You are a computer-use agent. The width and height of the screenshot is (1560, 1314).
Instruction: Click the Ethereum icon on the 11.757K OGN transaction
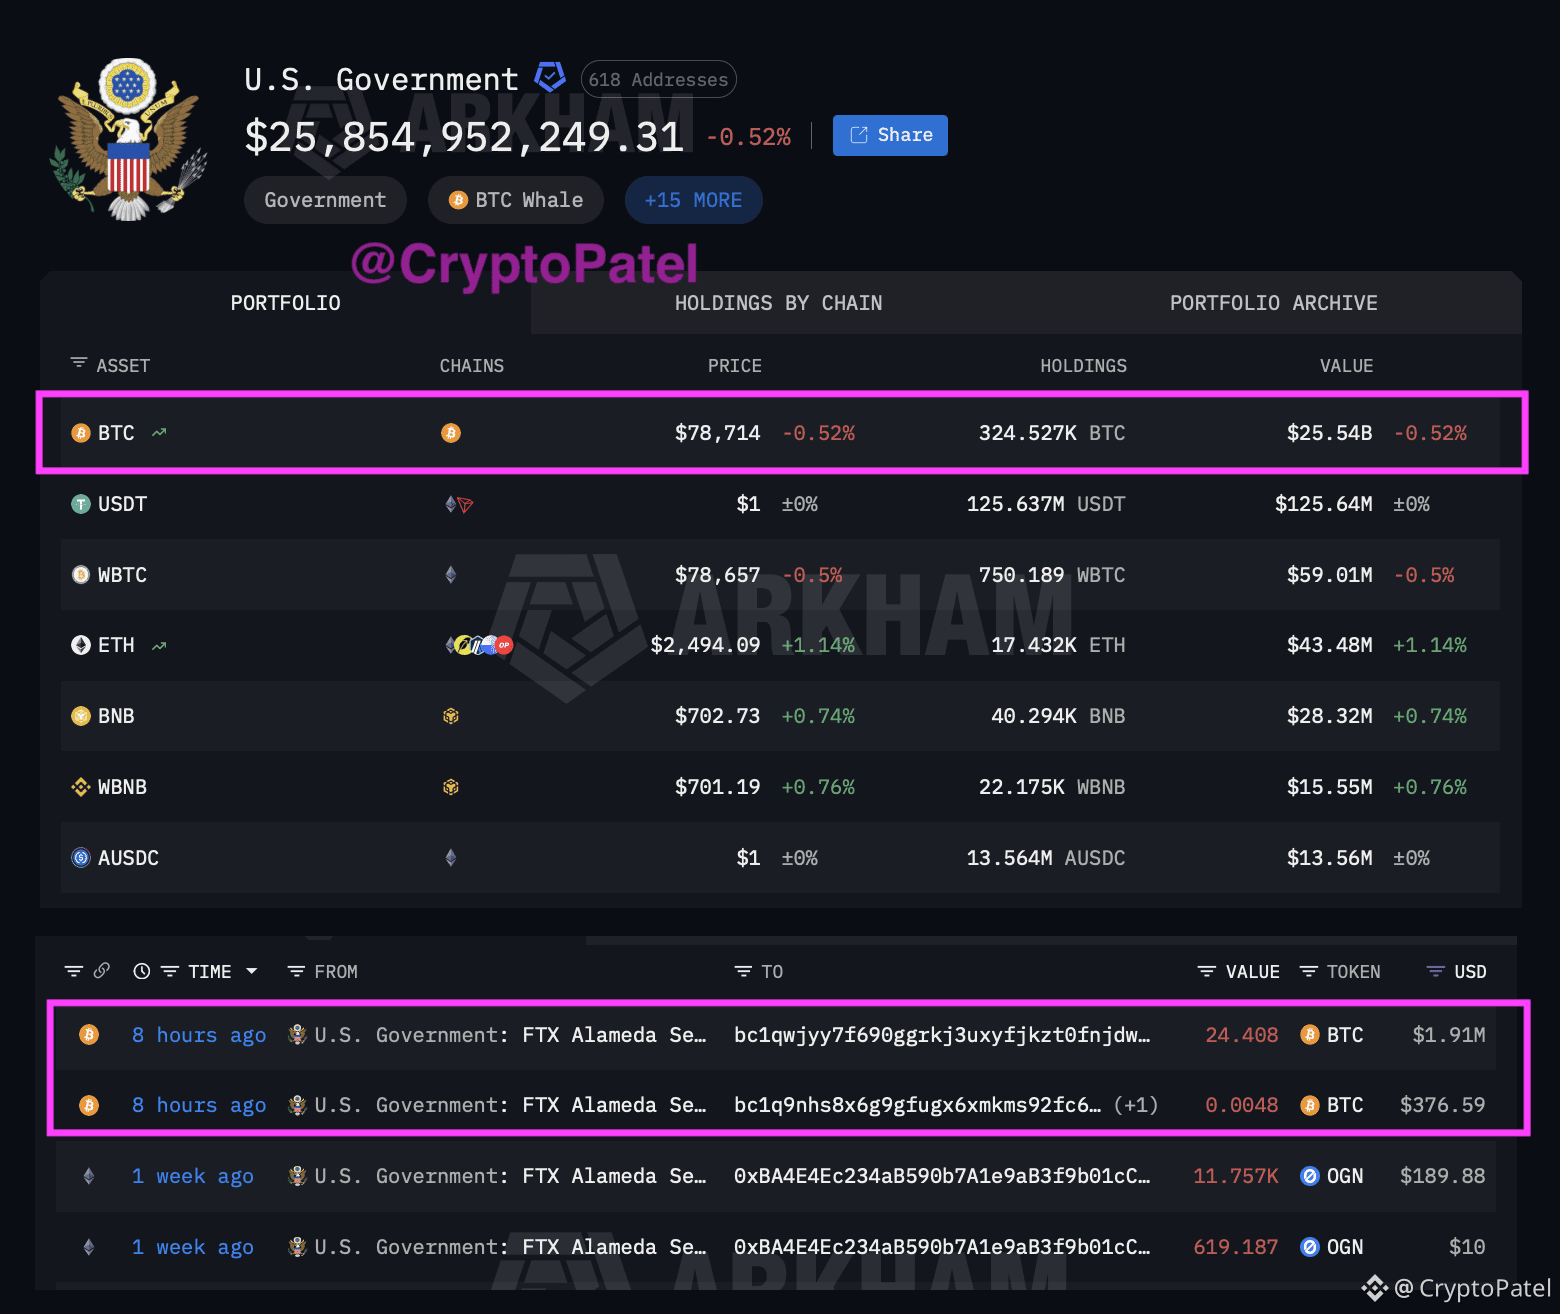tap(89, 1176)
